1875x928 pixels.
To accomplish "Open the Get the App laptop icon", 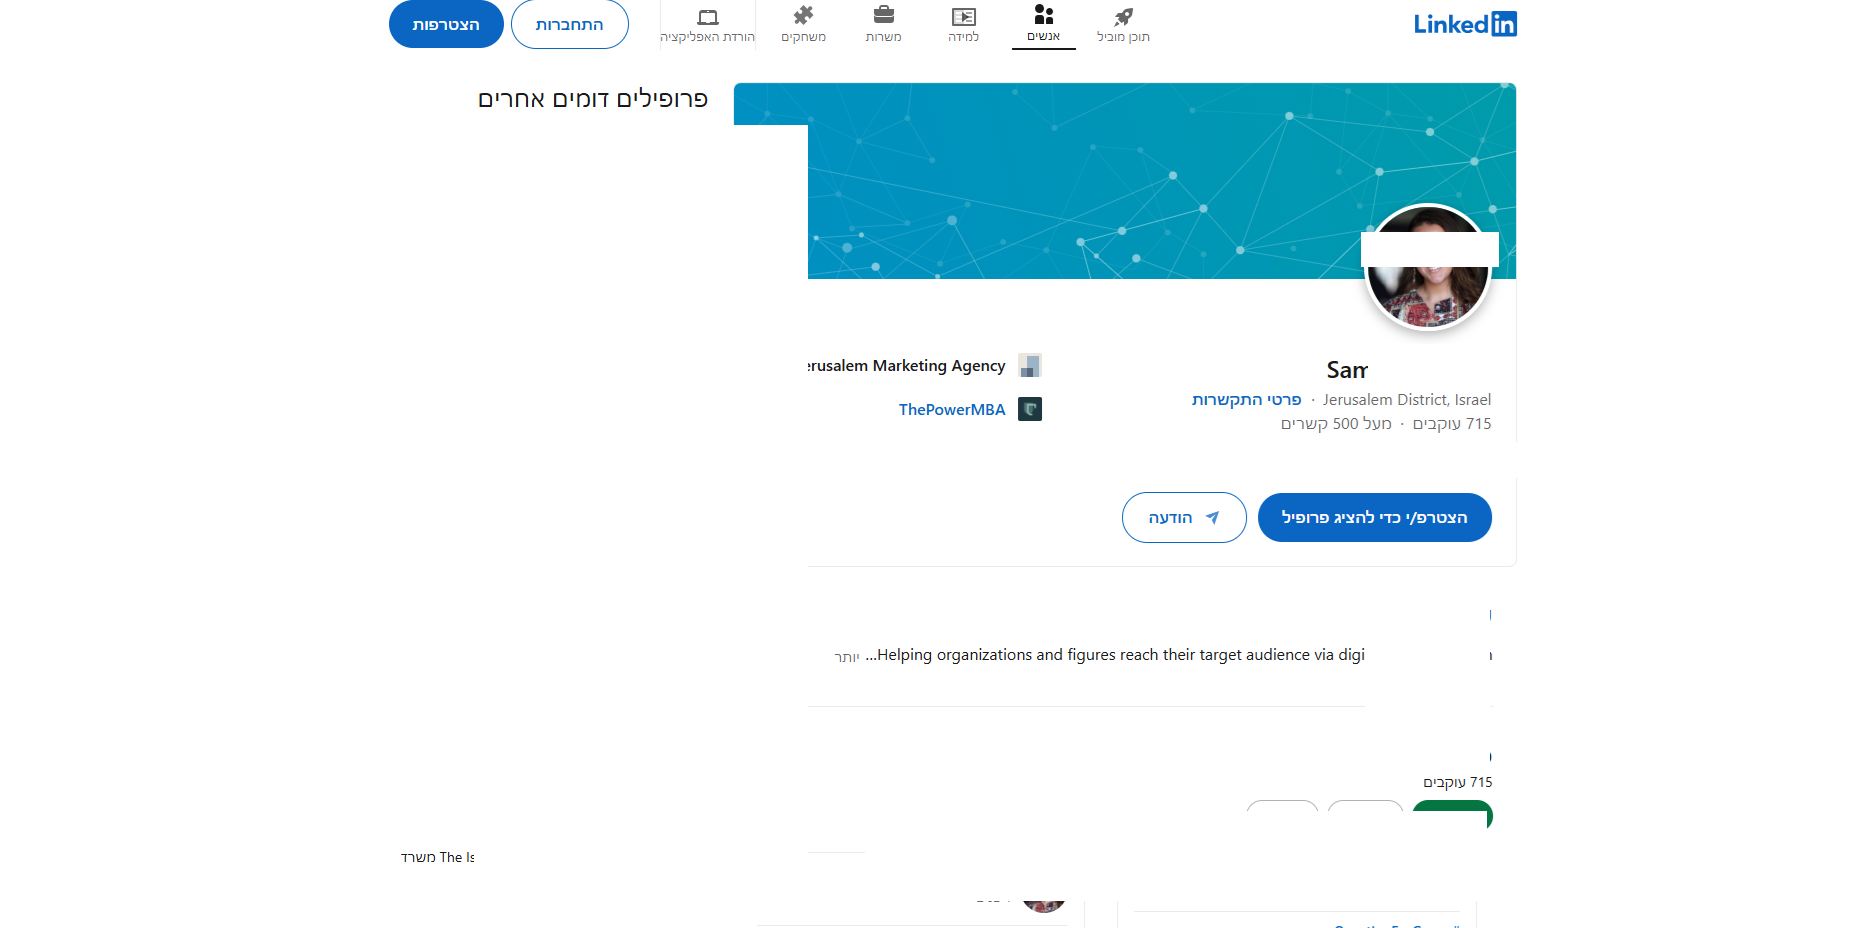I will [707, 24].
